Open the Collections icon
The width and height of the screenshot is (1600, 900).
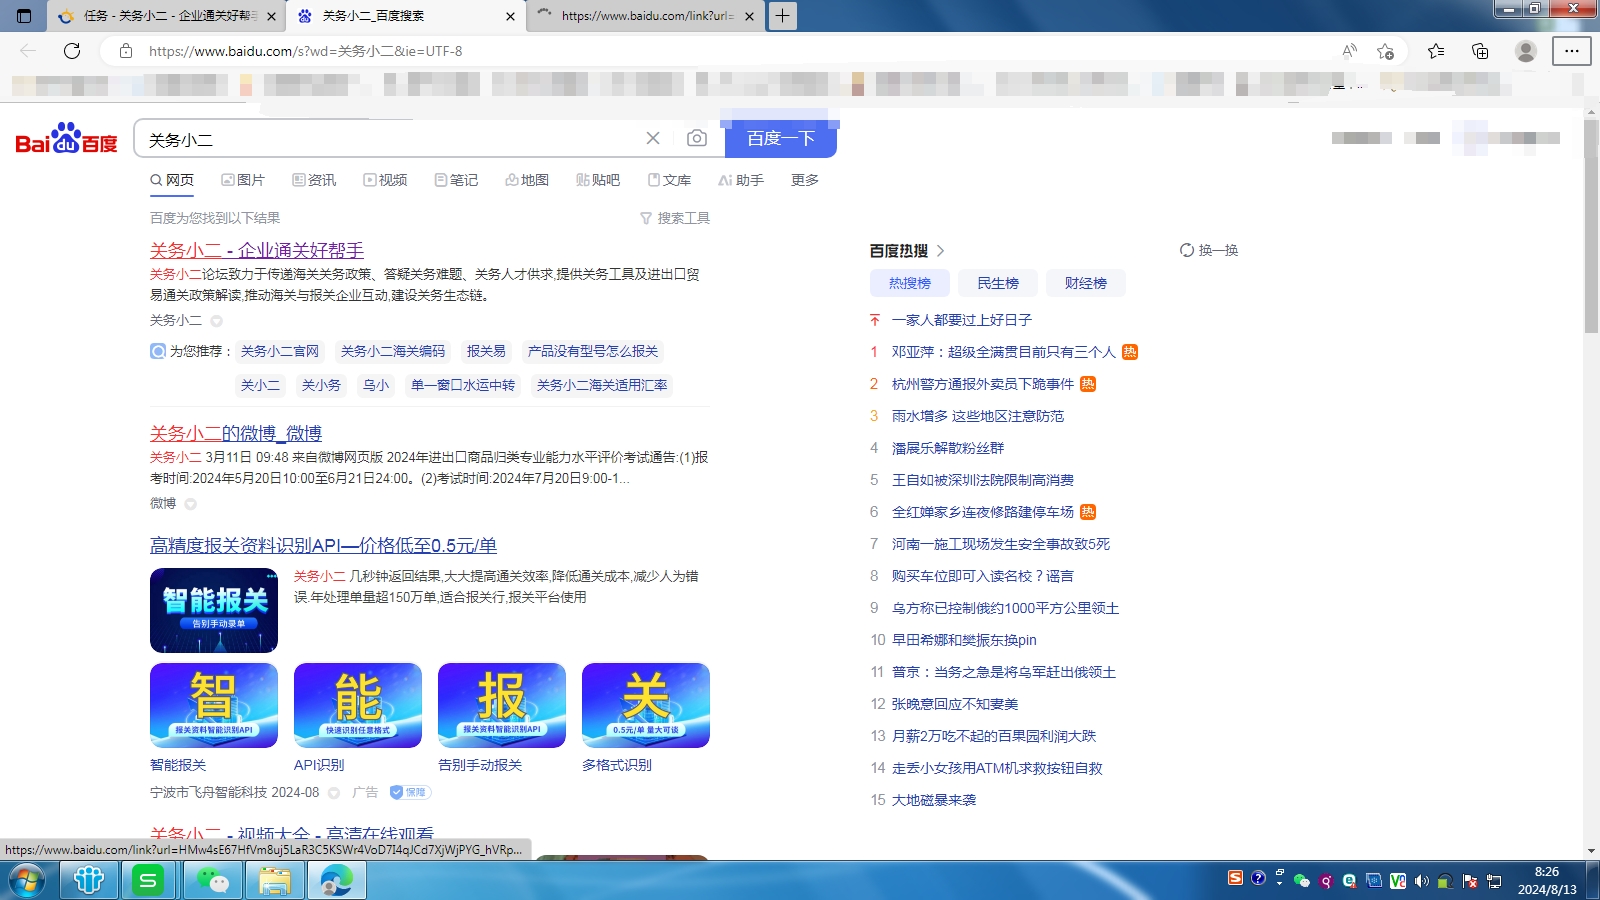click(x=1480, y=51)
